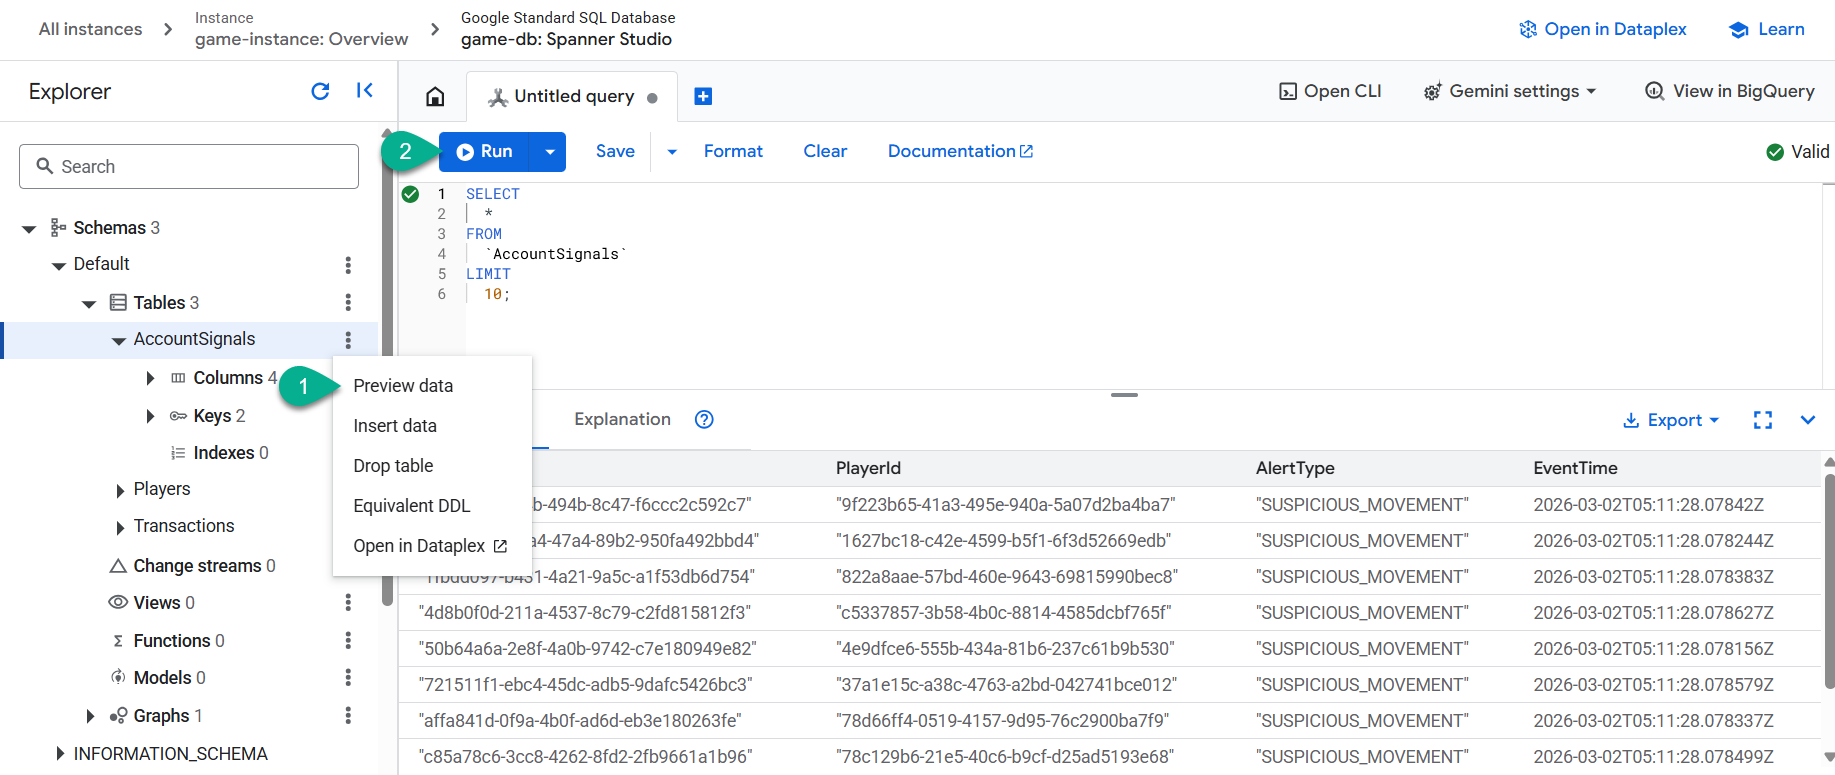The height and width of the screenshot is (775, 1835).
Task: Go to Spanner Studio home tab
Action: (435, 96)
